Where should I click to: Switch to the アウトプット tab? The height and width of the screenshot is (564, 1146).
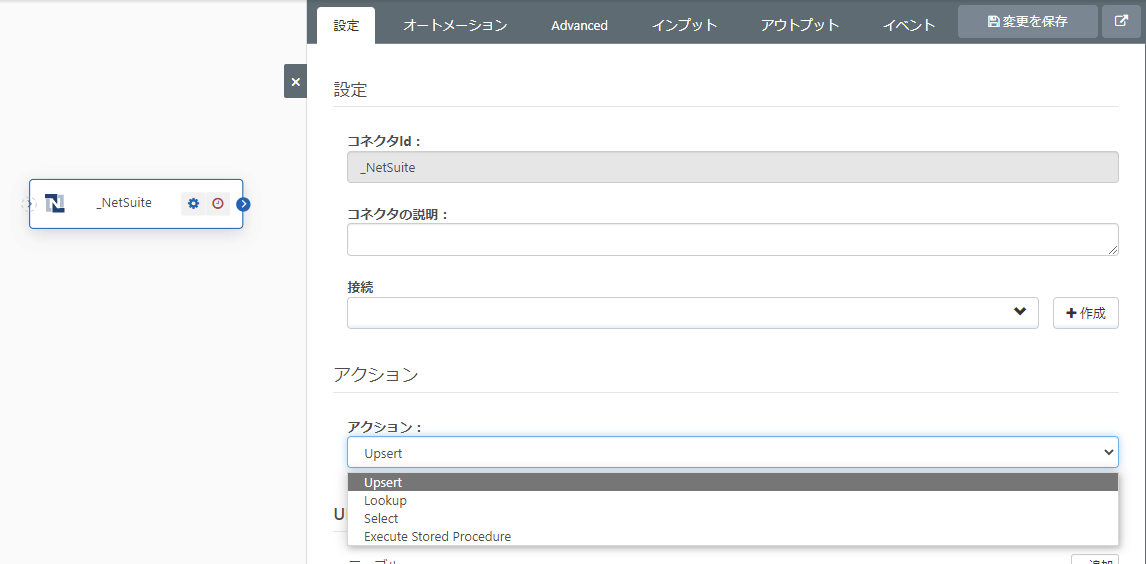point(799,26)
